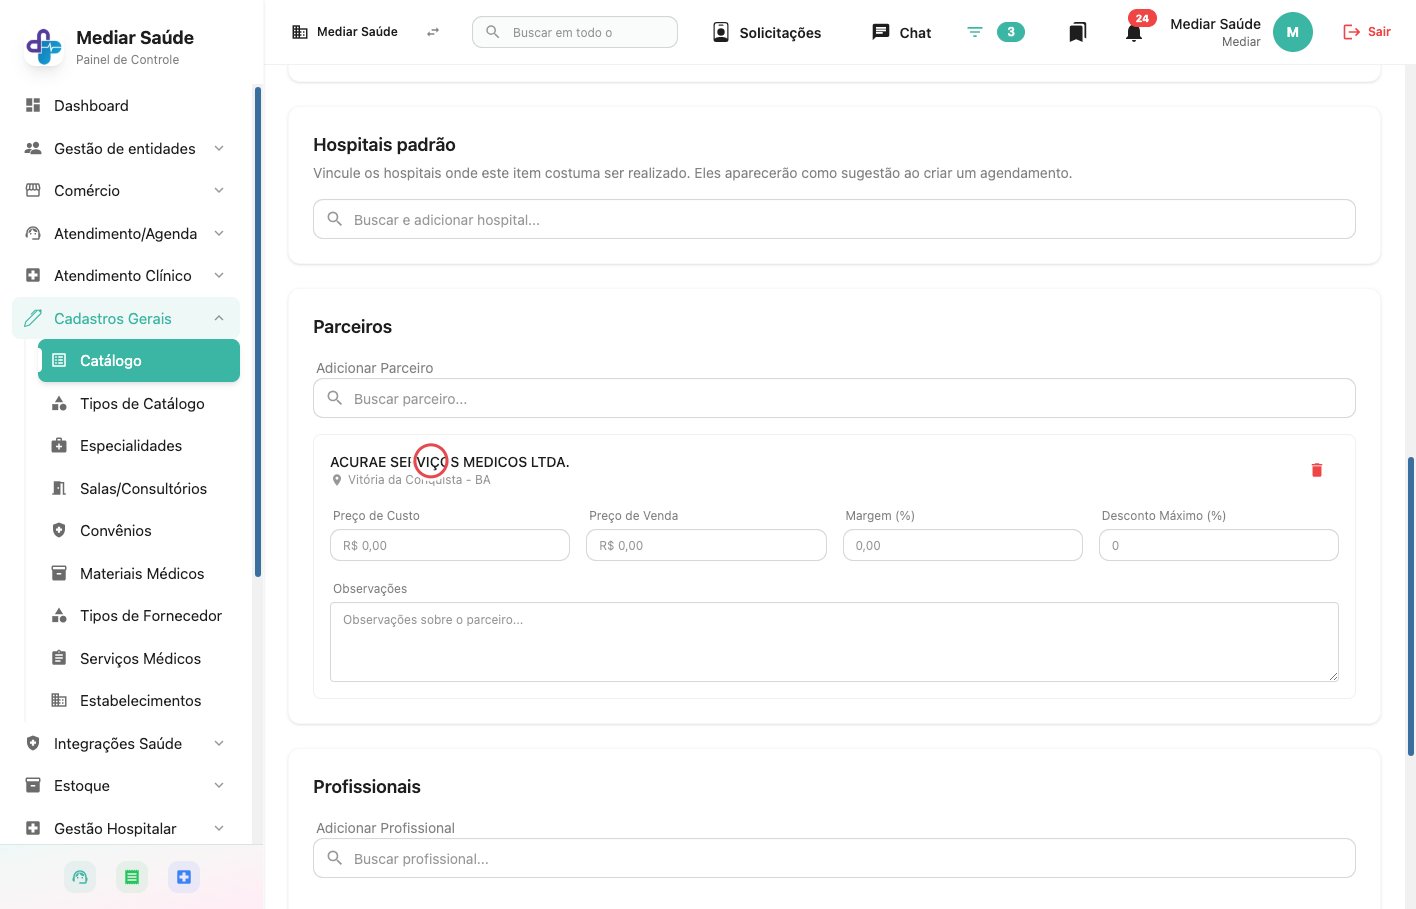The image size is (1416, 909).
Task: Click the filter icon showing 3
Action: tap(994, 32)
